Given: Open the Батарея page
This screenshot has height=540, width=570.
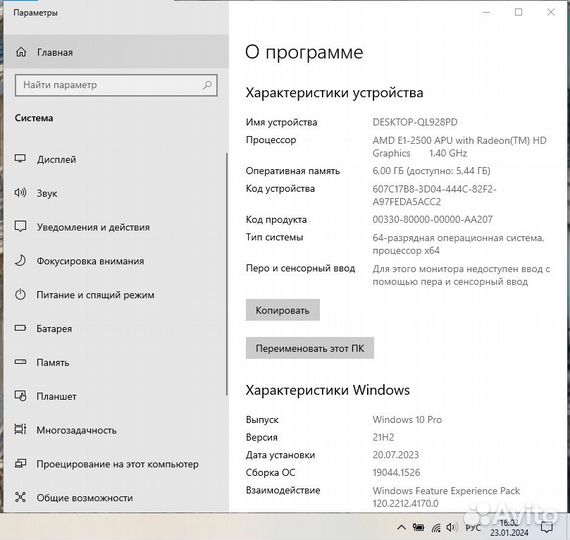Looking at the screenshot, I should click(116, 328).
